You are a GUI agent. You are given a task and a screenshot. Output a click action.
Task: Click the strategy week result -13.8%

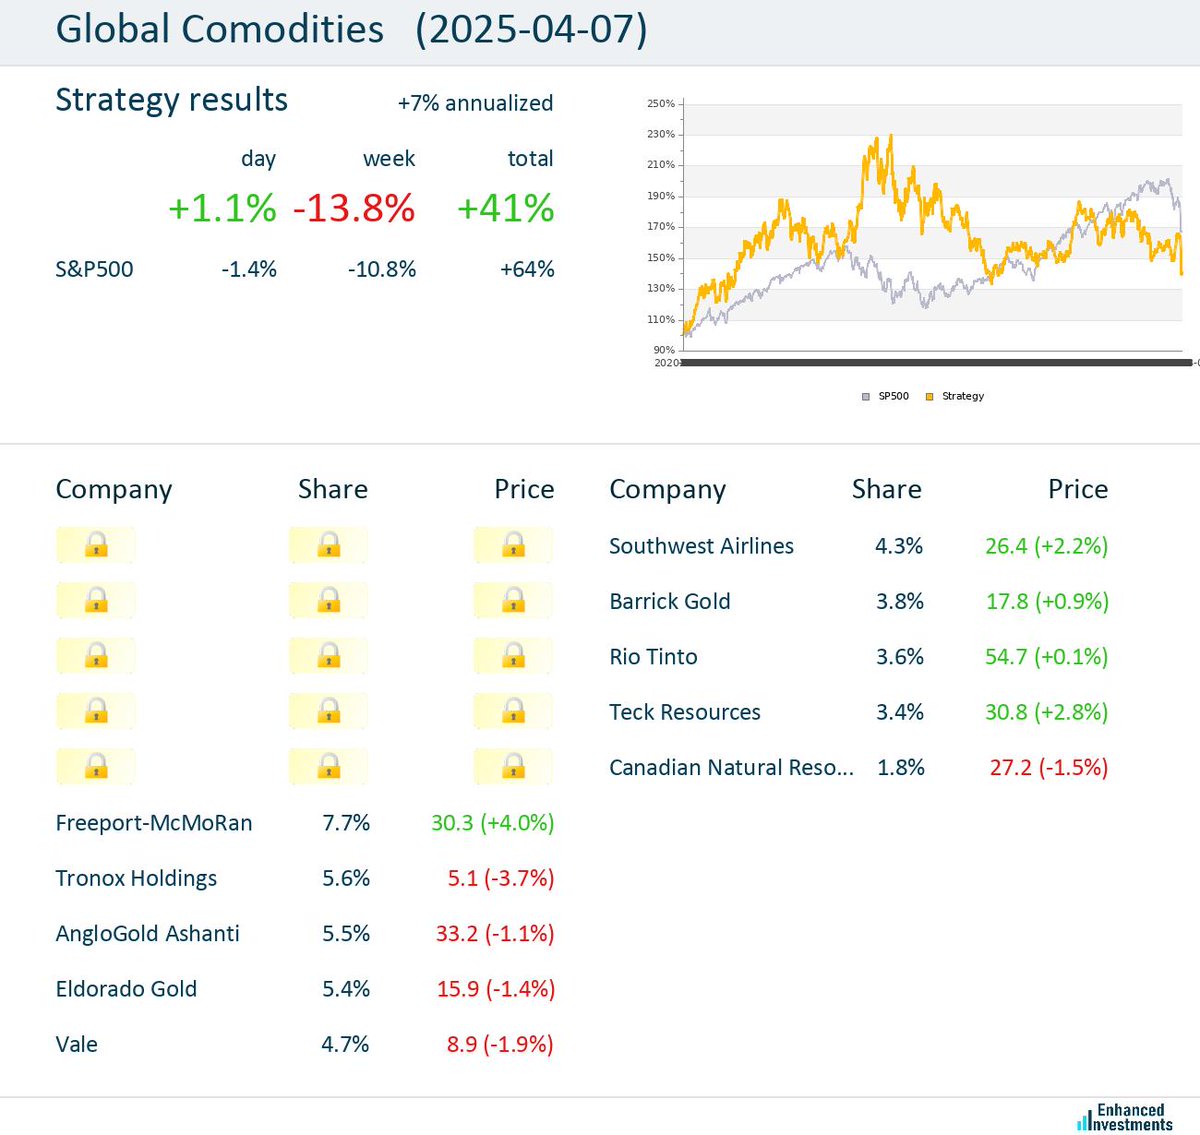click(354, 208)
